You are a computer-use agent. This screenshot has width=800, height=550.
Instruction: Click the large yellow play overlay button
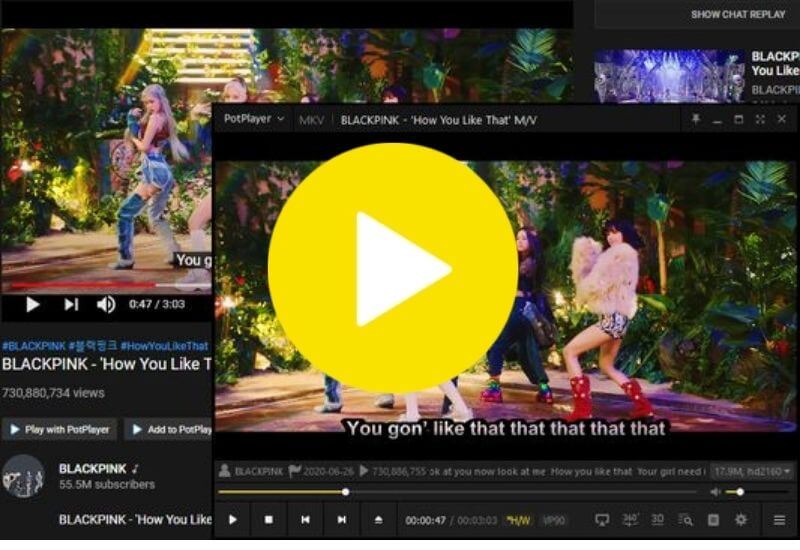point(393,268)
